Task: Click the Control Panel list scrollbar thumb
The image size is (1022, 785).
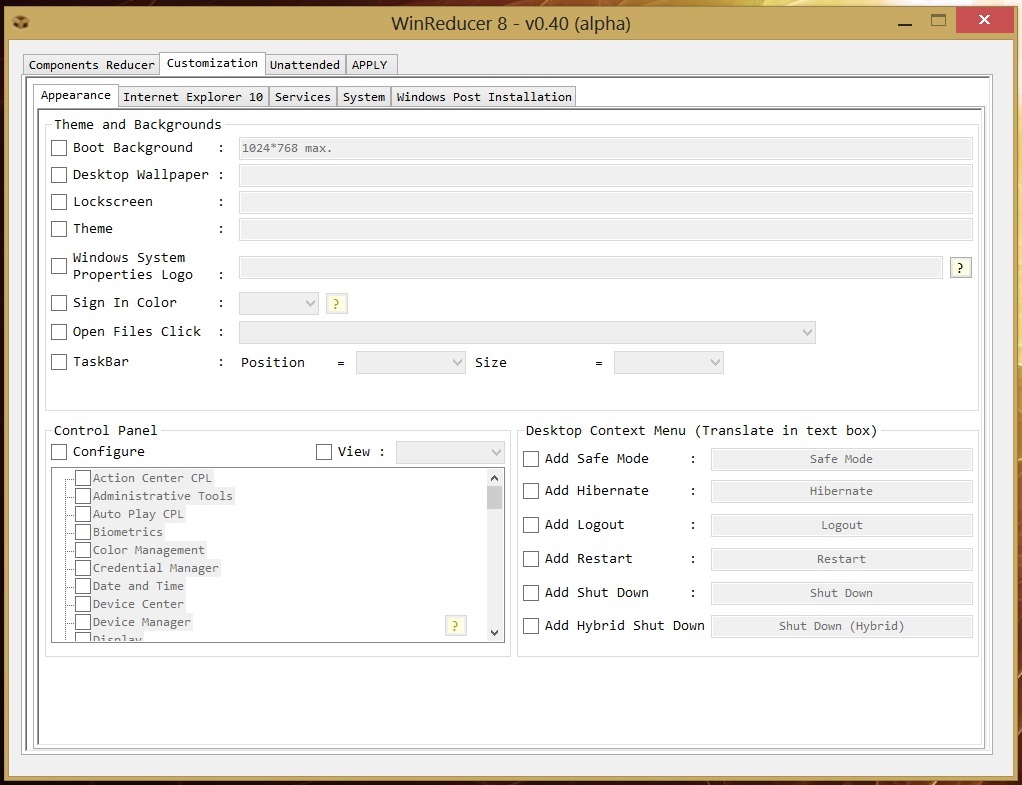Action: point(495,497)
